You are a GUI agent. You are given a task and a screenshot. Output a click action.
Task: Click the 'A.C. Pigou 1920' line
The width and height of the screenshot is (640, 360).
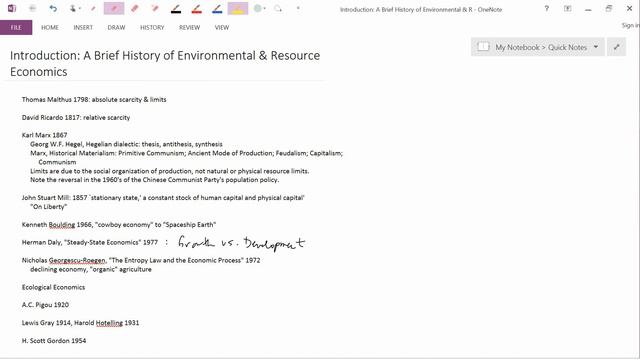[45, 305]
